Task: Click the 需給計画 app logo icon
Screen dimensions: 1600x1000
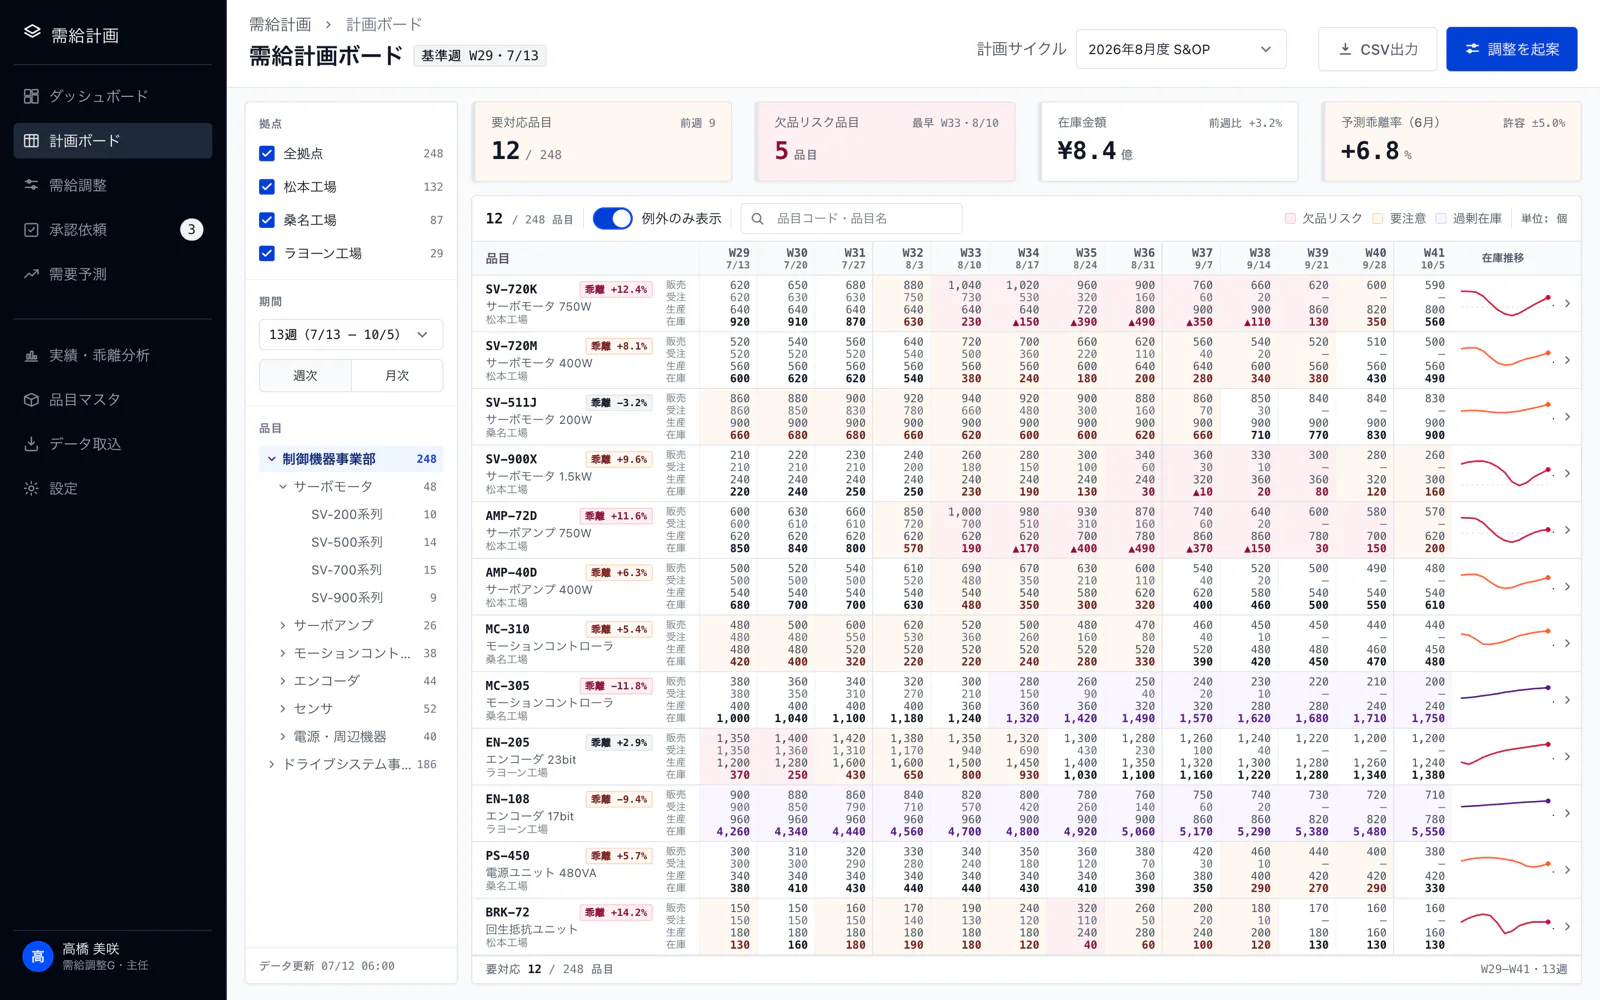Action: [32, 33]
